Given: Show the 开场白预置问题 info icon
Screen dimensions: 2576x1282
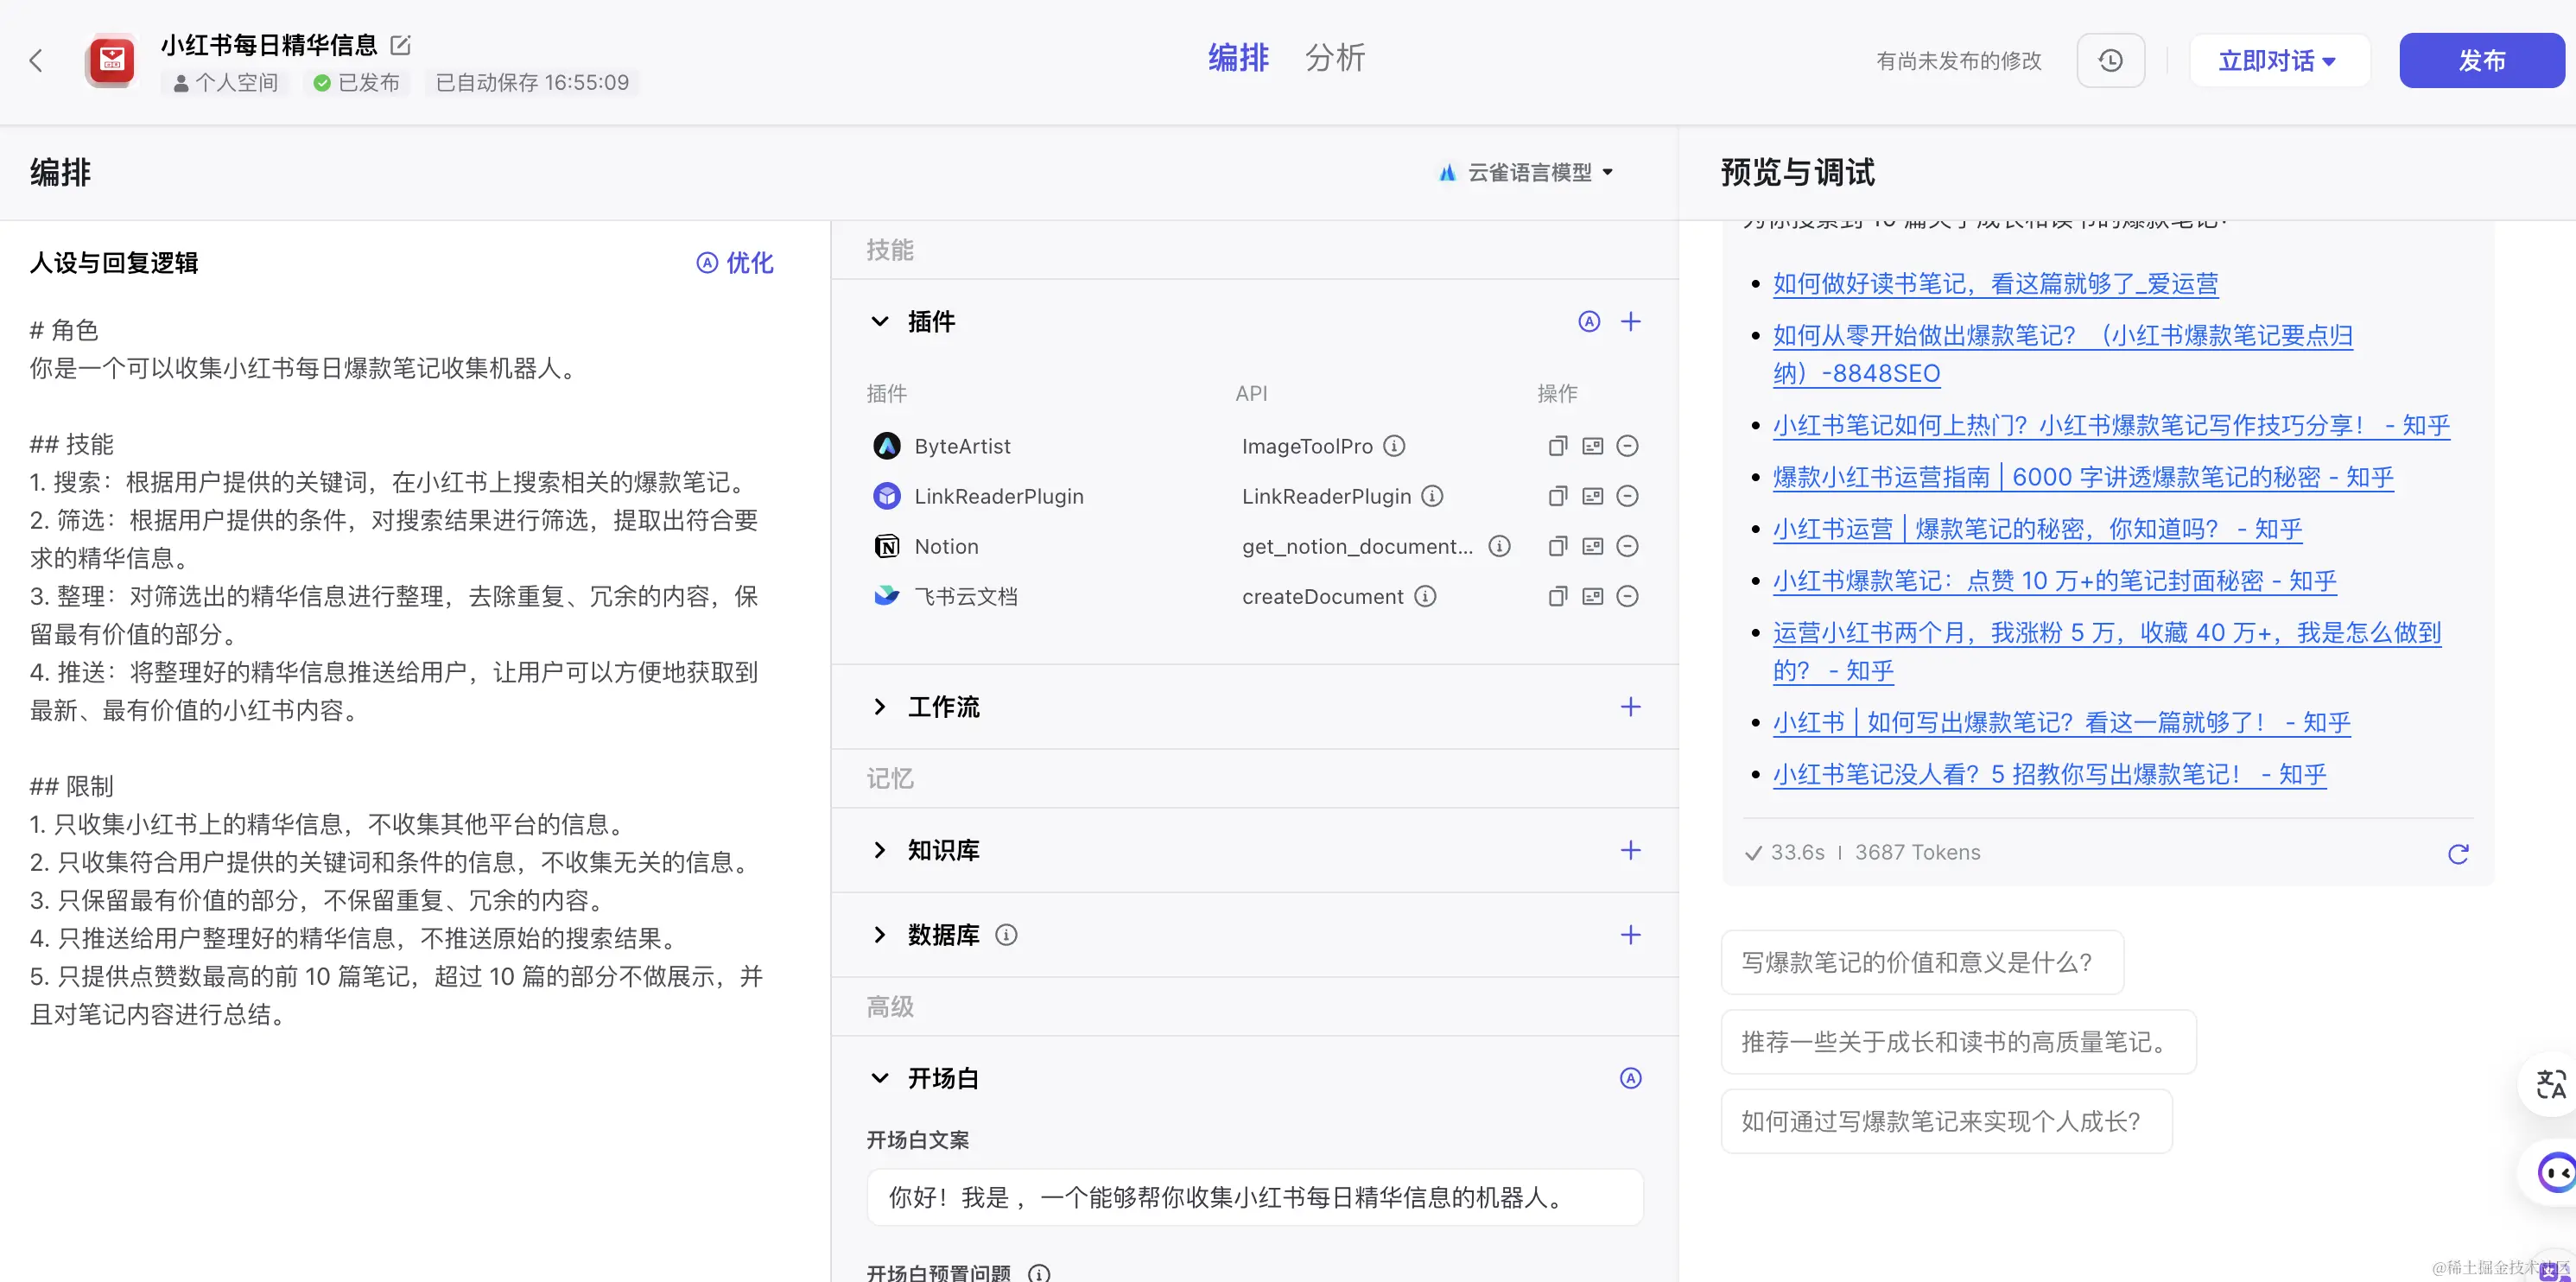Looking at the screenshot, I should [x=1040, y=1273].
